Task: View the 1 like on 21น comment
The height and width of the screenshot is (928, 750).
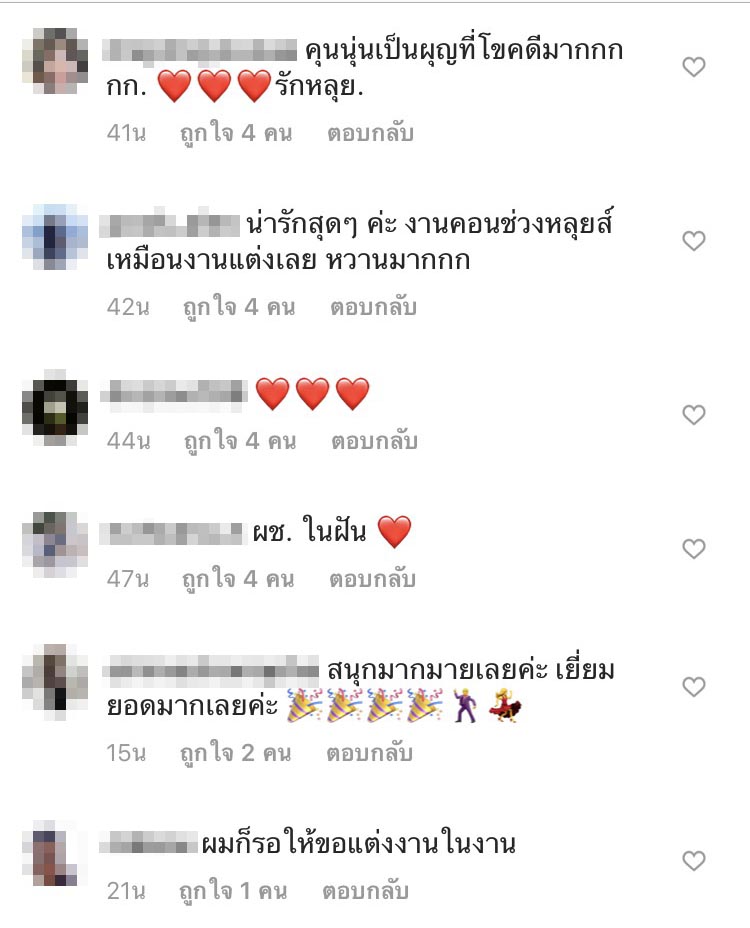Action: [233, 891]
